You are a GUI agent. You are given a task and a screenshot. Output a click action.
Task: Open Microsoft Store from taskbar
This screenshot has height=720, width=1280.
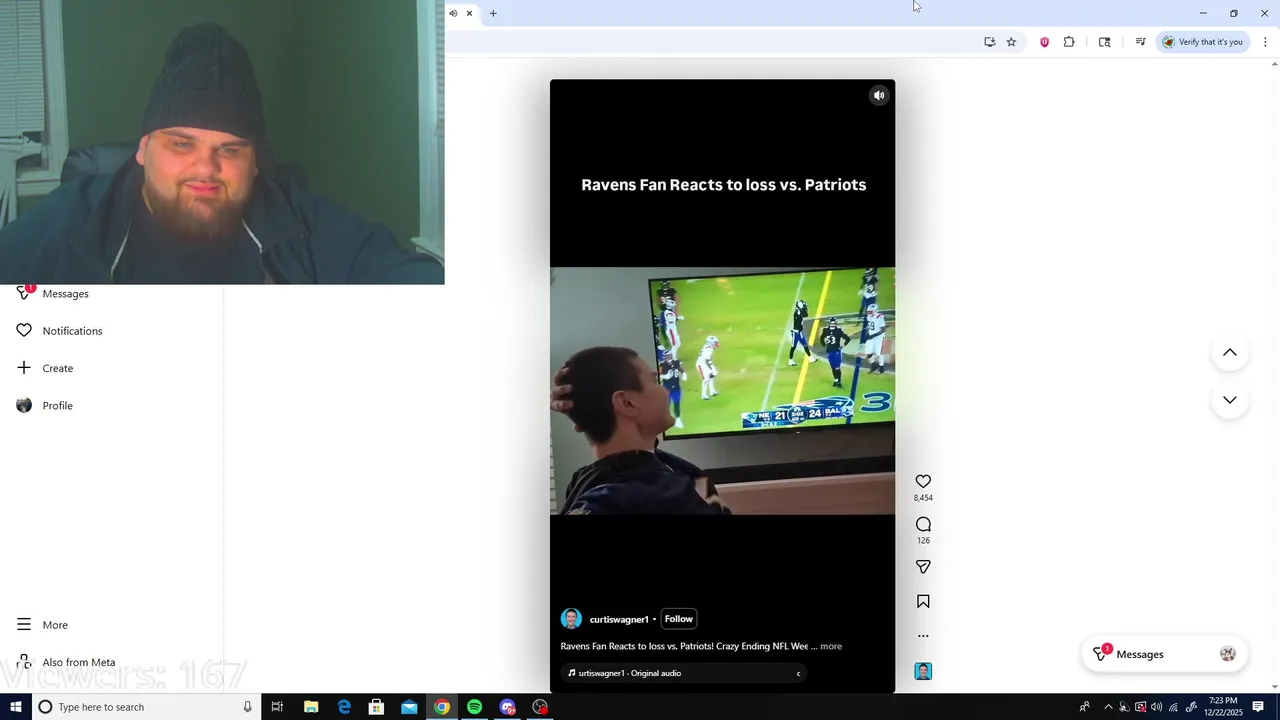click(376, 707)
